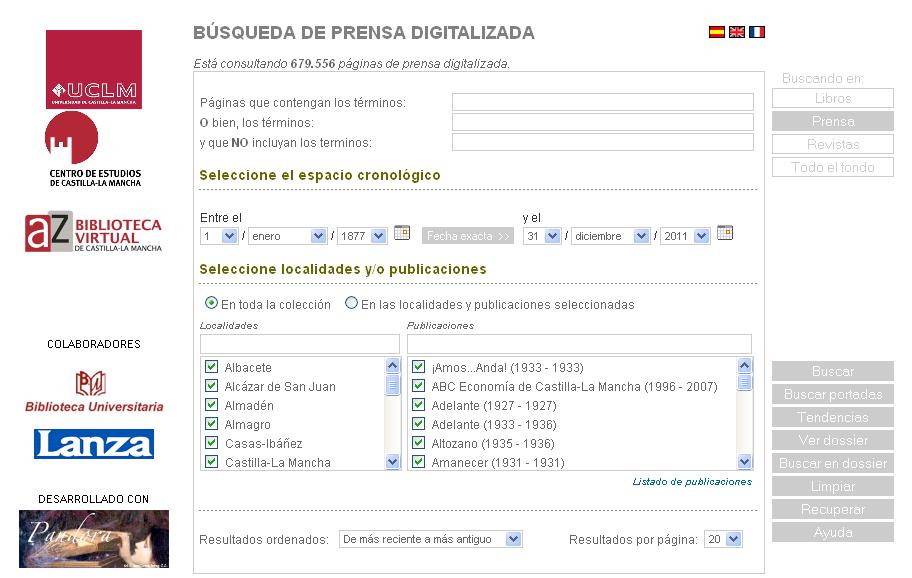Open the 'Resultados ordenados' sort dropdown
Screen dimensions: 912x578
tap(430, 539)
